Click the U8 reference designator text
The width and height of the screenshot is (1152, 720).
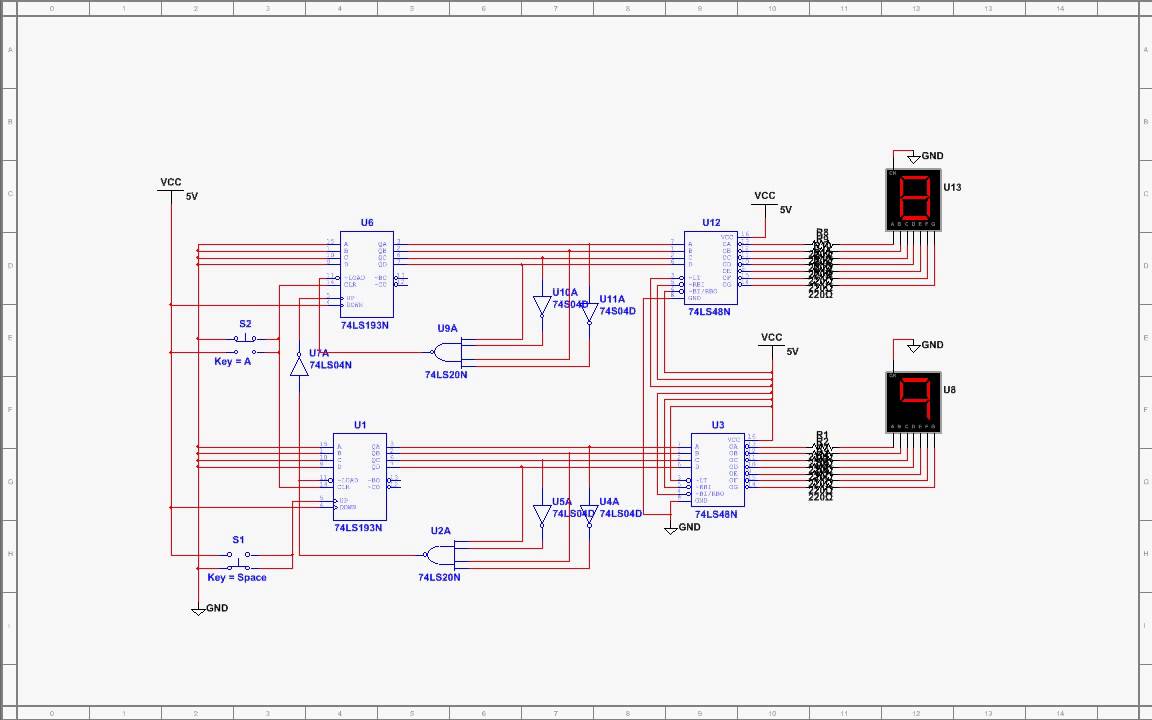[x=949, y=390]
